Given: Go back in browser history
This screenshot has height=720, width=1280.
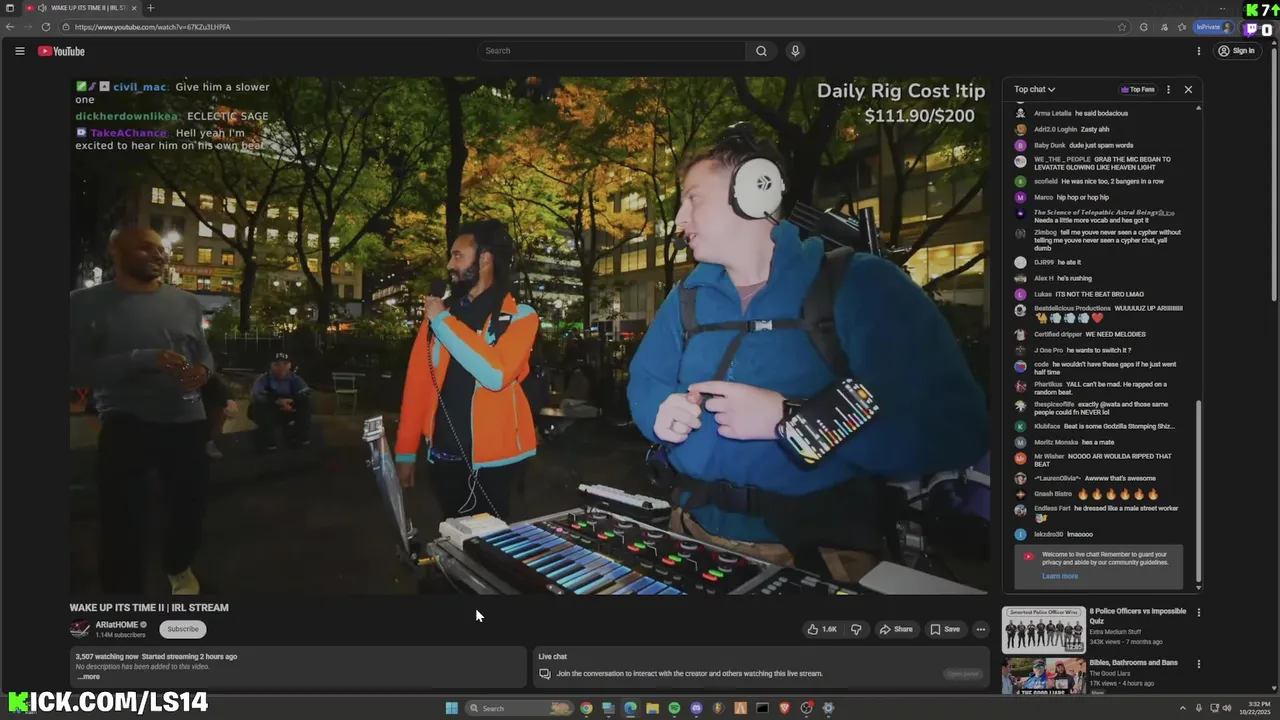Looking at the screenshot, I should click(11, 27).
